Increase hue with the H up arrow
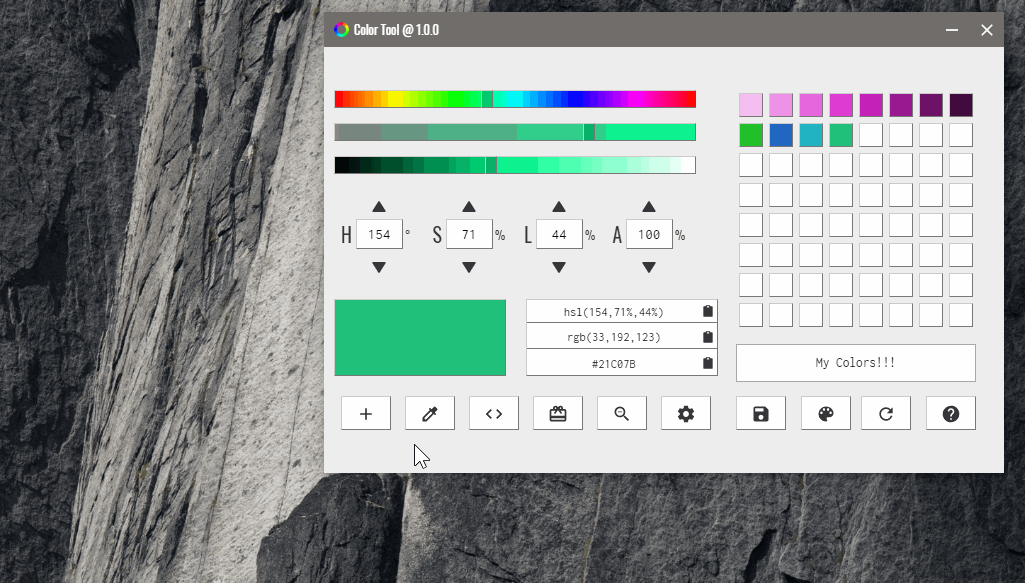Image resolution: width=1025 pixels, height=583 pixels. [x=379, y=207]
